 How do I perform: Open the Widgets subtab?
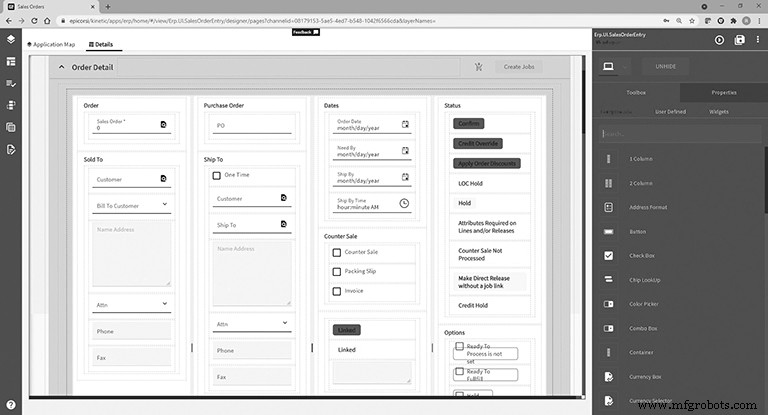[x=719, y=112]
